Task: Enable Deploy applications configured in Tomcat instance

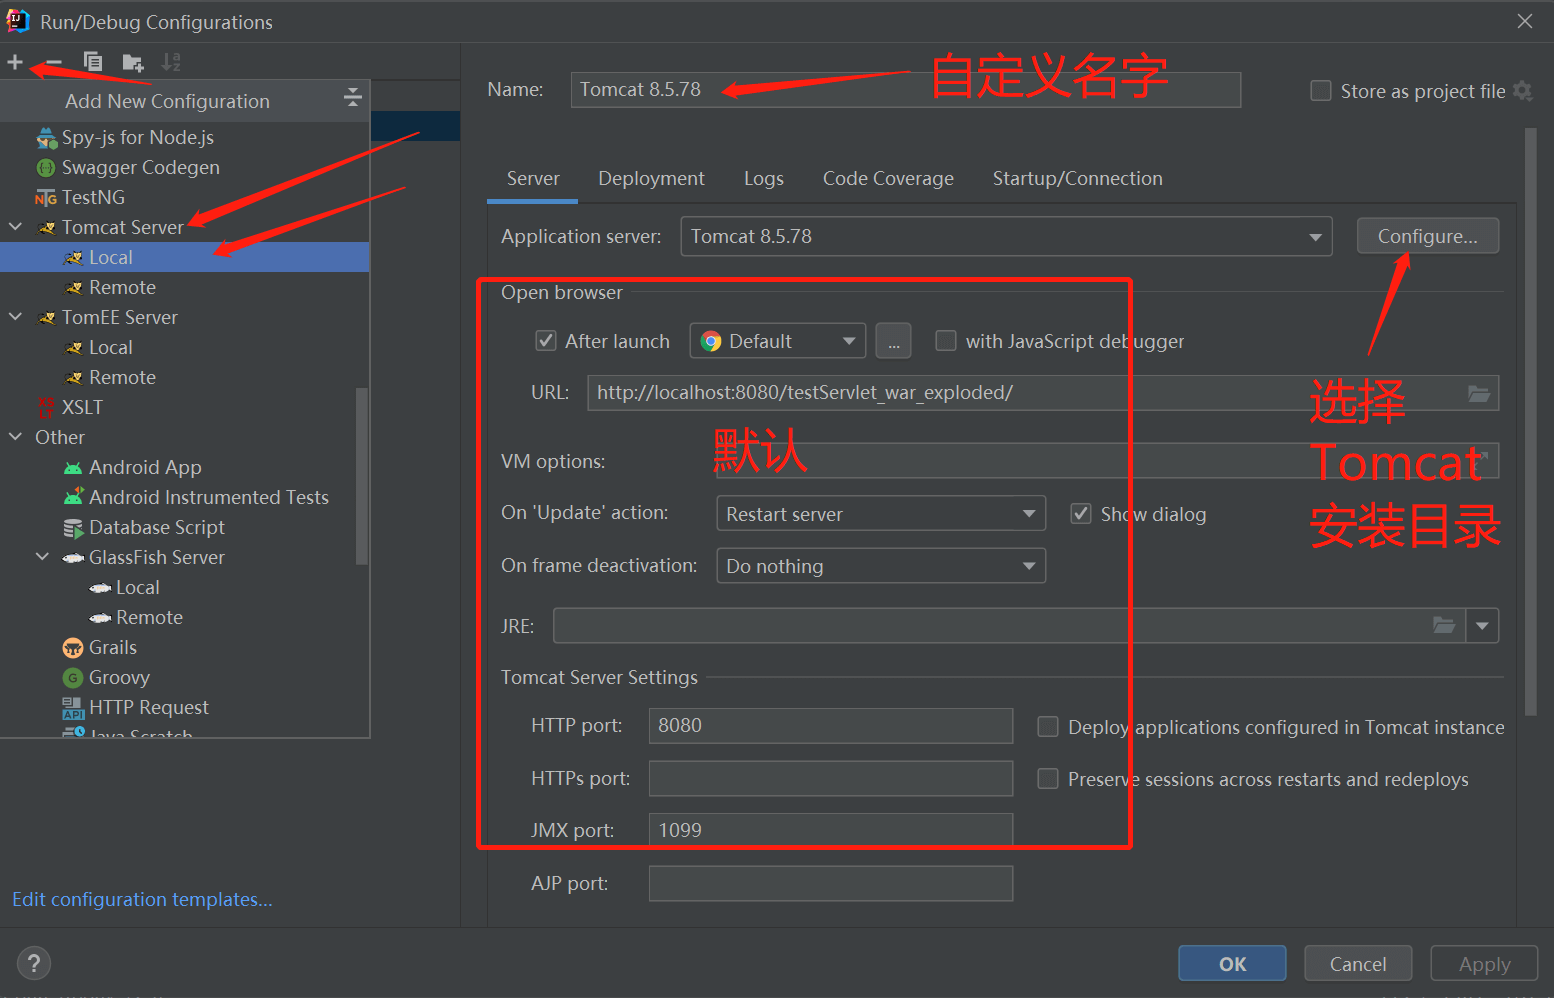Action: pos(1048,727)
